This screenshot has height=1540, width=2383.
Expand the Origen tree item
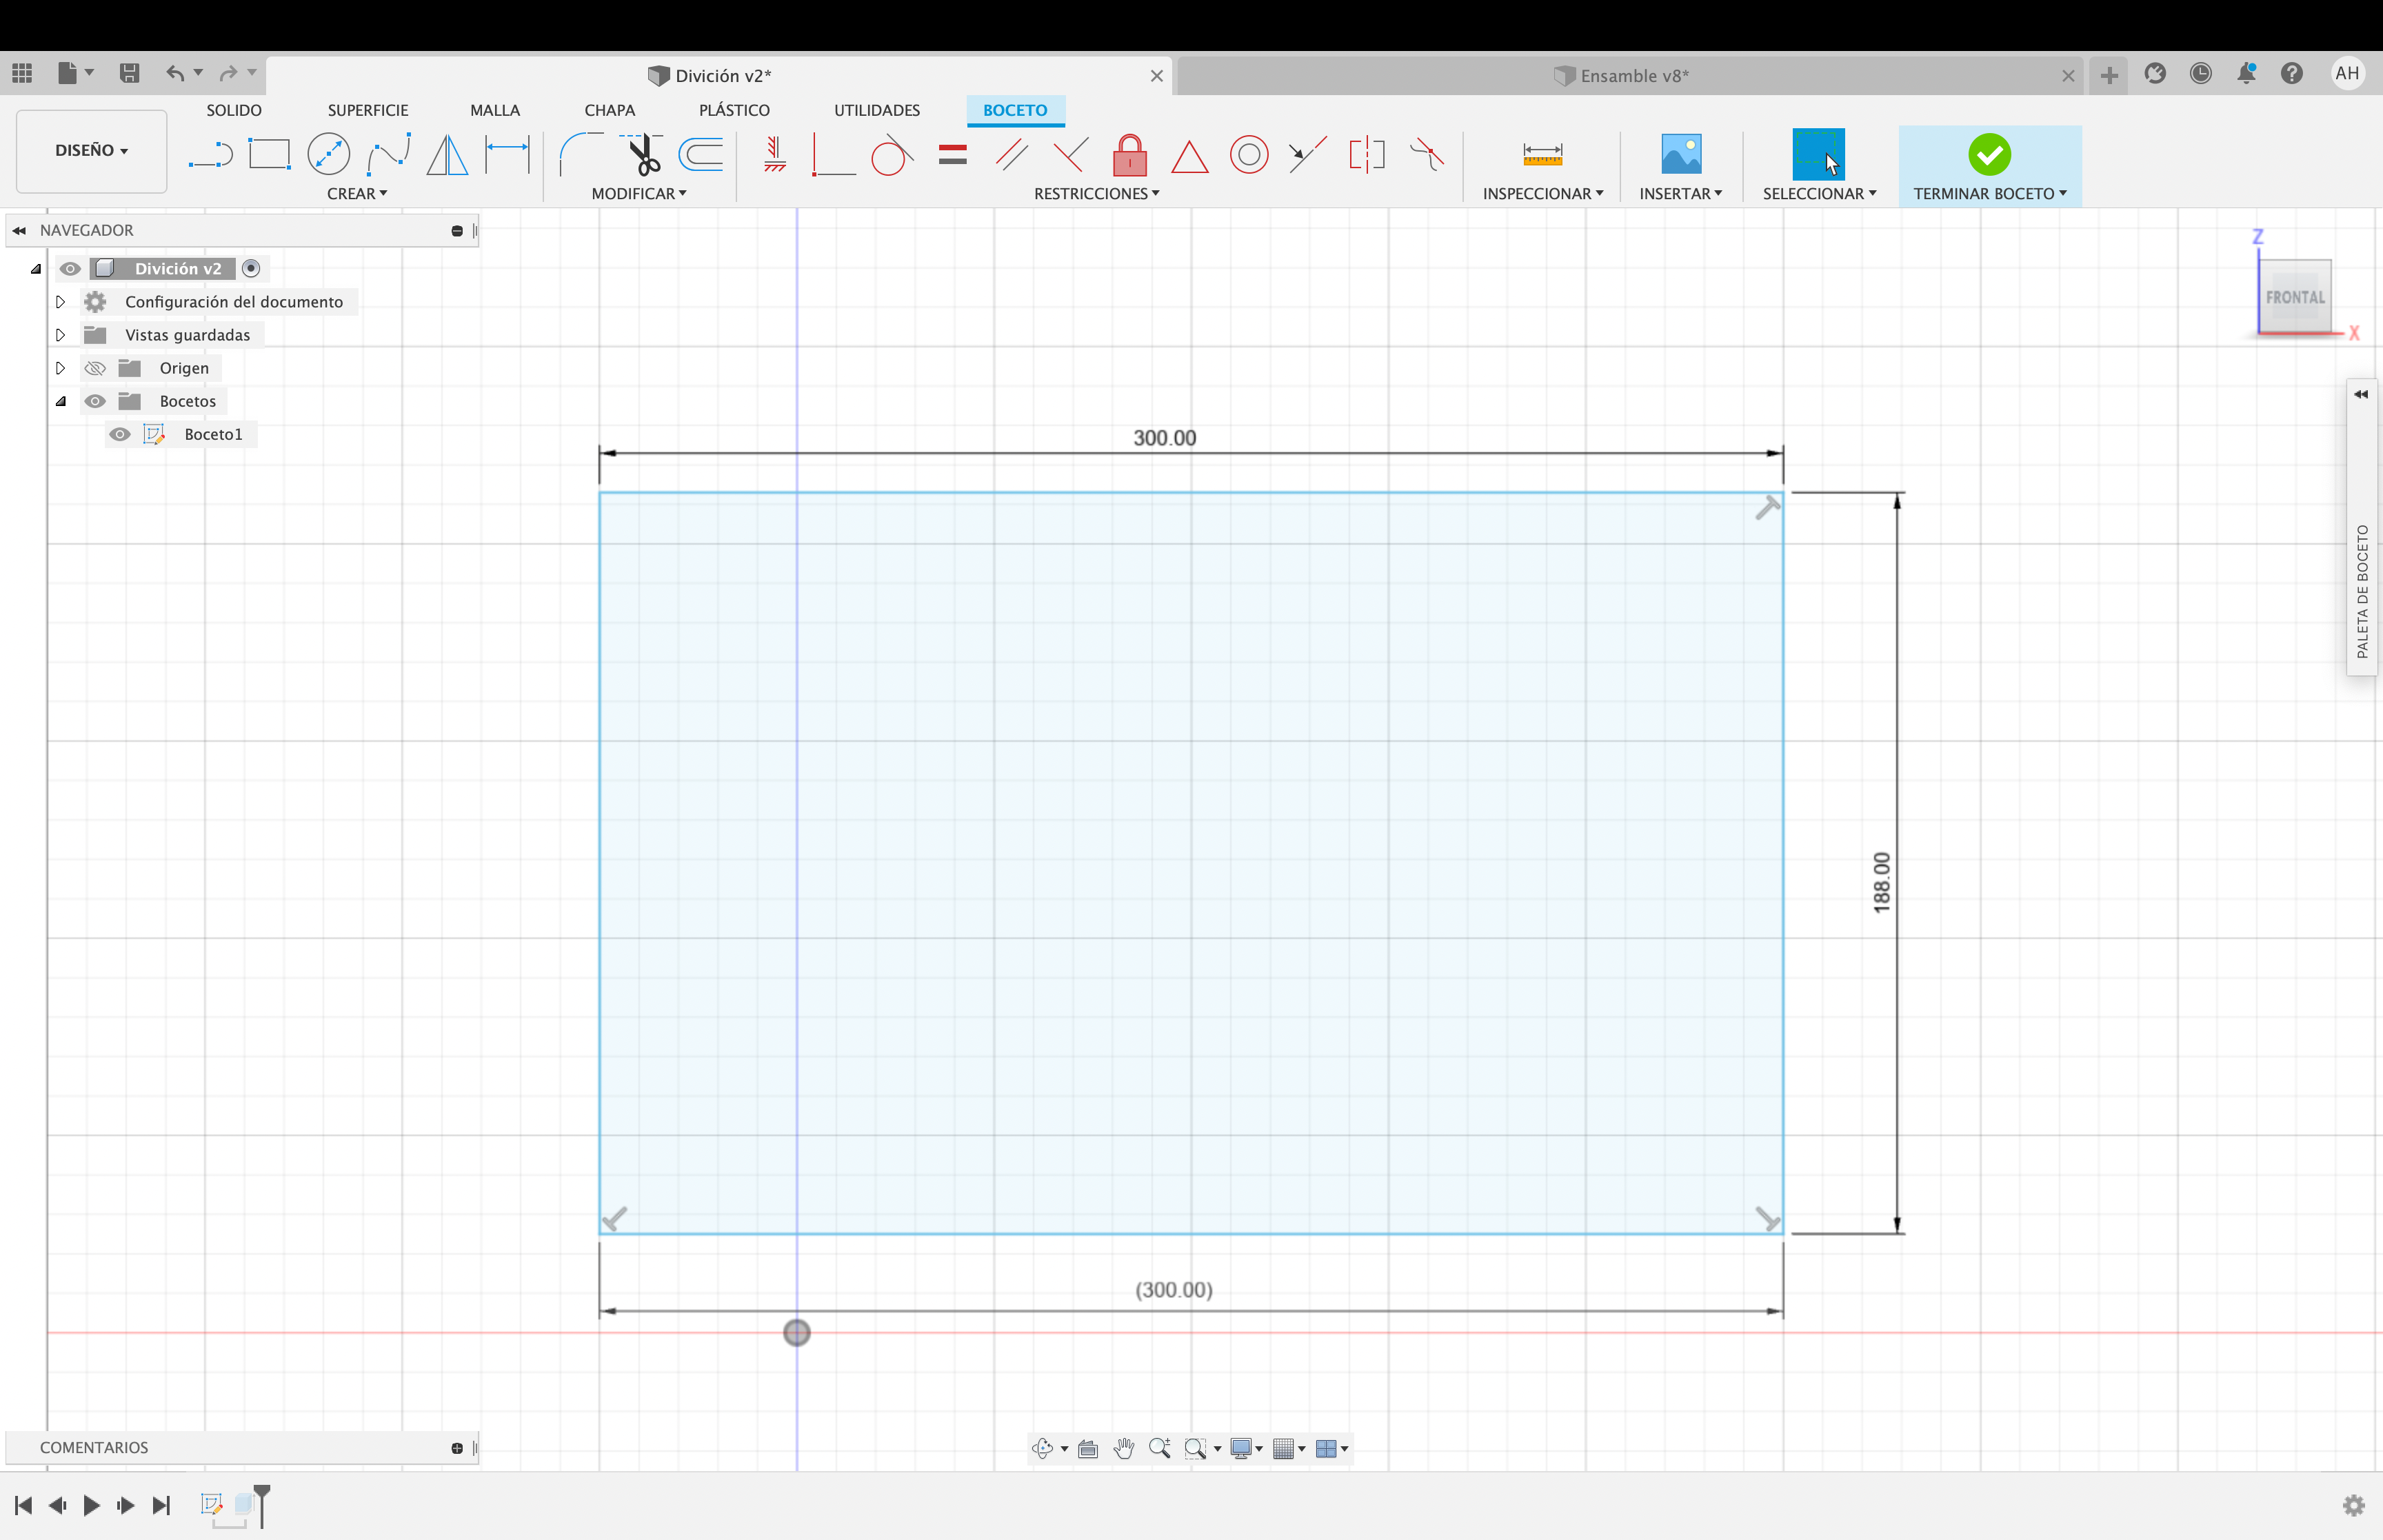coord(59,366)
